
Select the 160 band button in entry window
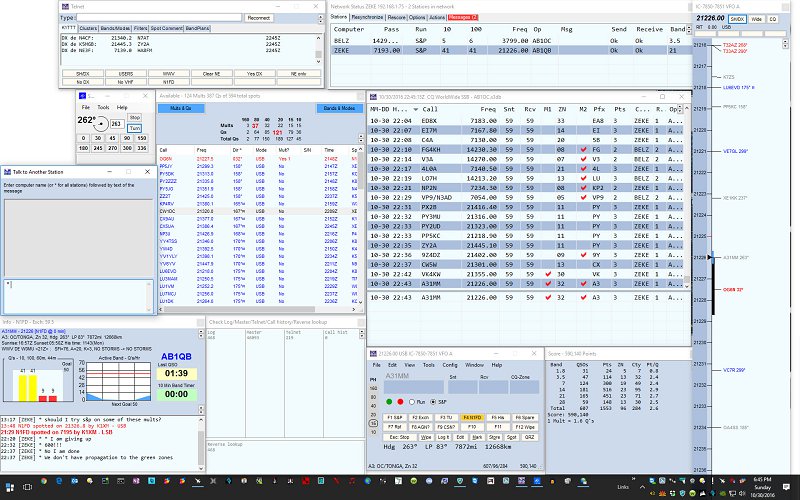(373, 388)
